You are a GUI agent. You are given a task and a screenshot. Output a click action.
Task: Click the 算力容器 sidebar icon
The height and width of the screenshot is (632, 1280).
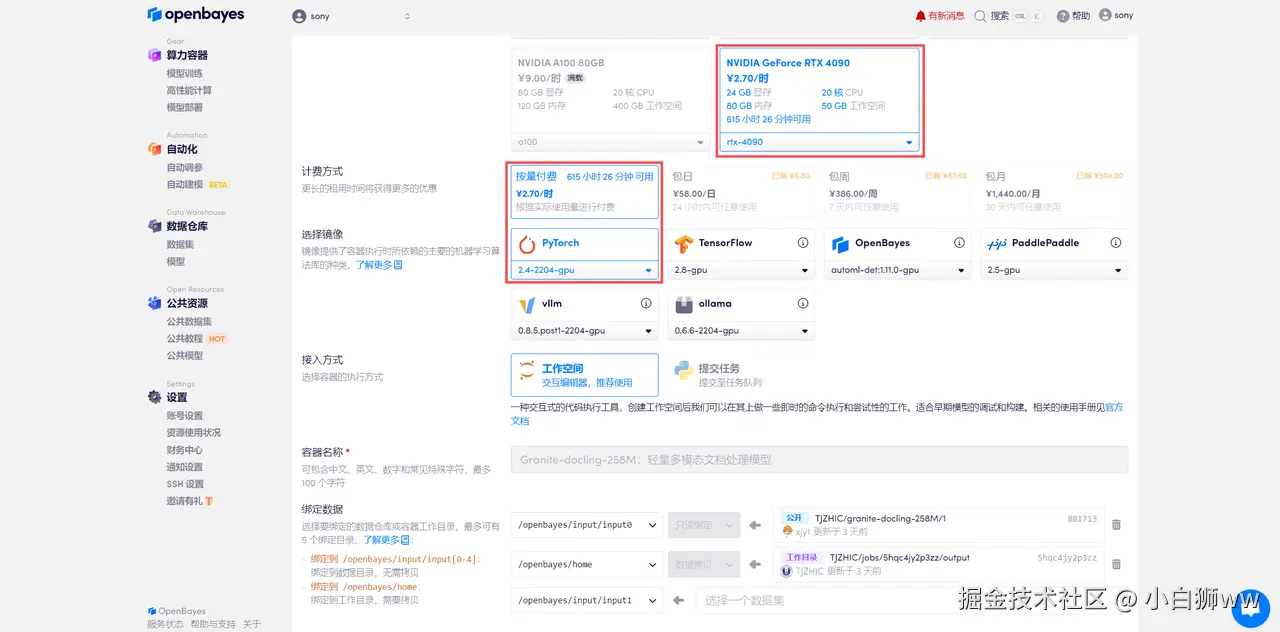point(154,55)
